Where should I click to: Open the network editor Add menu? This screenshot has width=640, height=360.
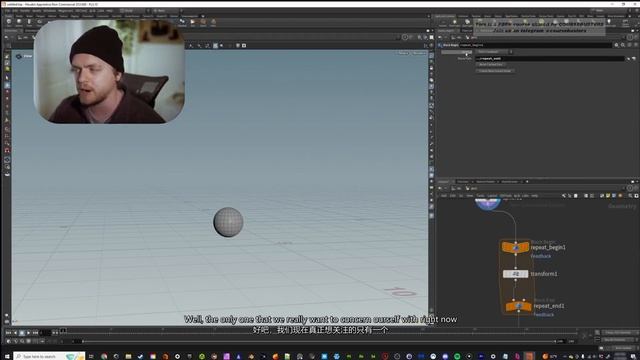(444, 196)
